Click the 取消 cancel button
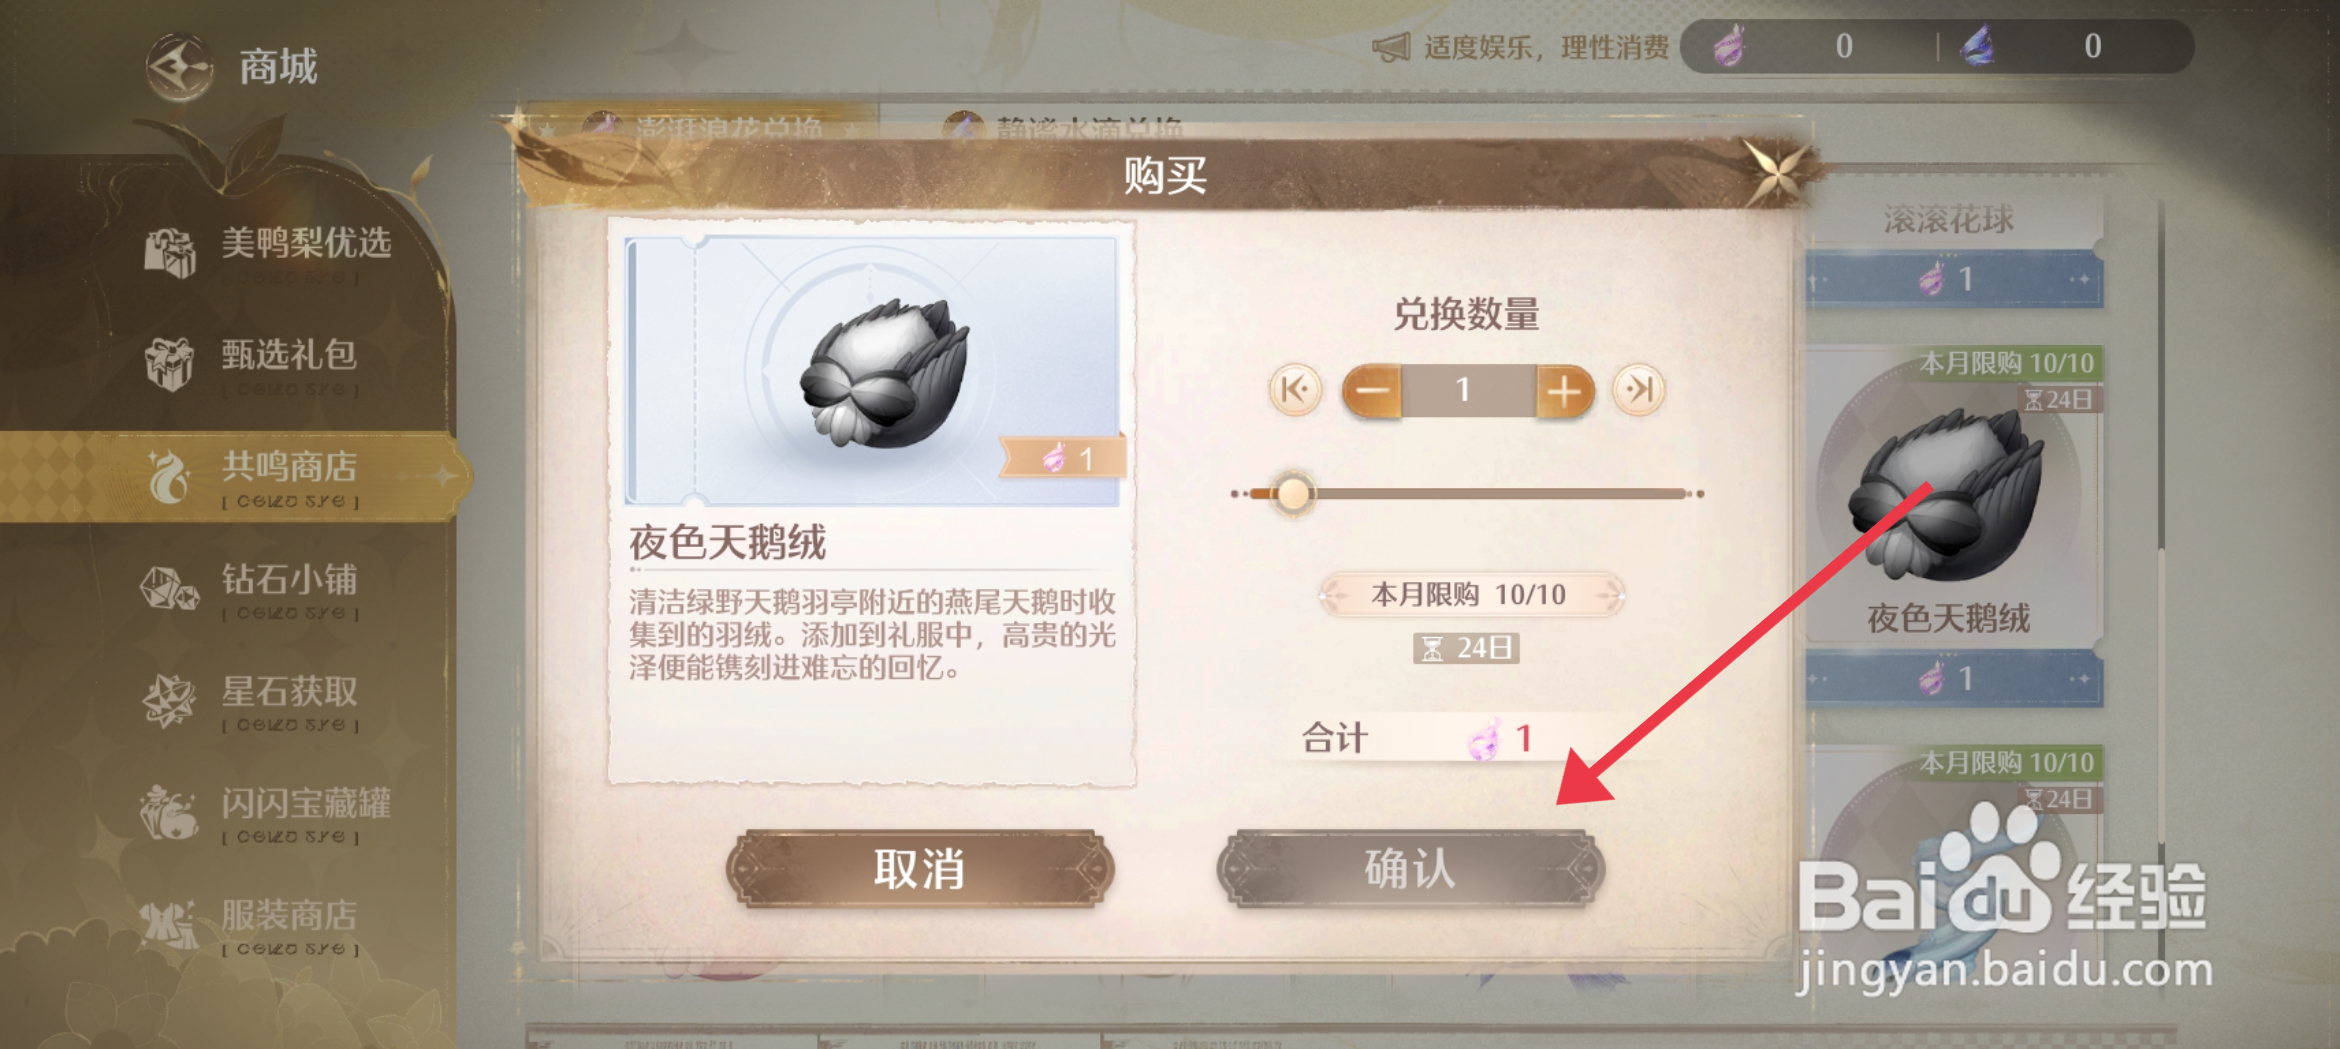The image size is (2340, 1049). [920, 868]
